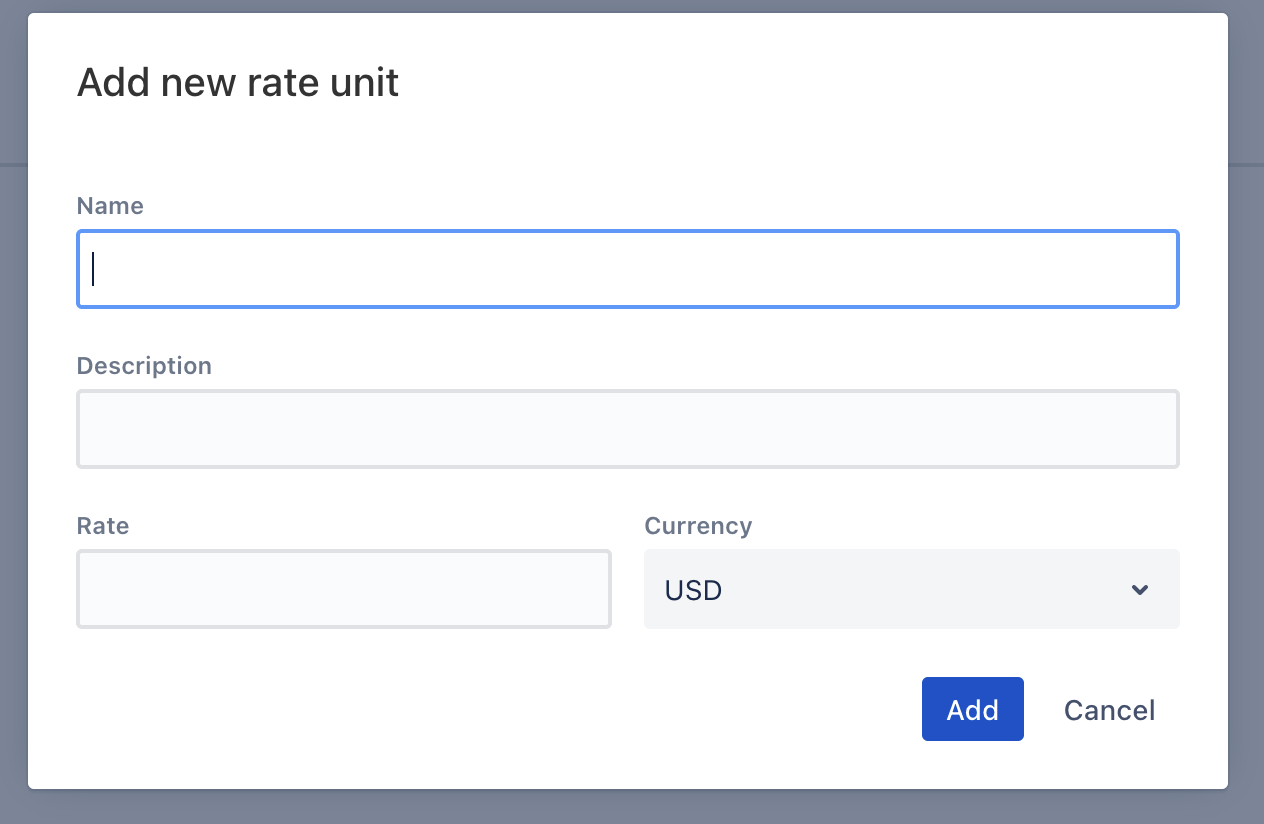Viewport: 1264px width, 824px height.
Task: Click the chevron arrow in Currency dropdown
Action: pyautogui.click(x=1139, y=590)
